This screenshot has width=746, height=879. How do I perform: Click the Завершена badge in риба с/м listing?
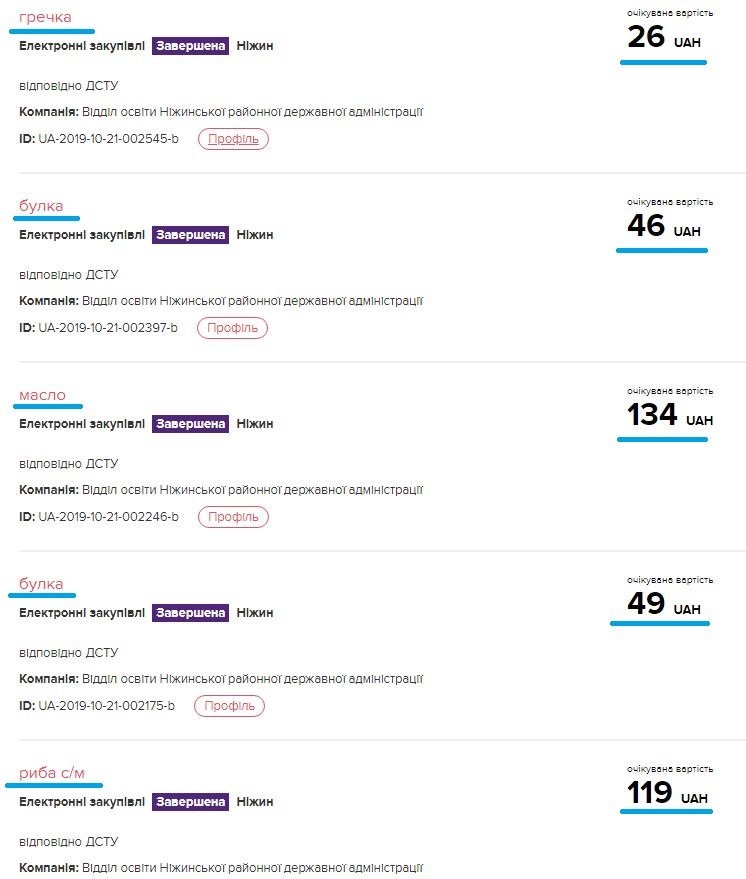coord(190,802)
